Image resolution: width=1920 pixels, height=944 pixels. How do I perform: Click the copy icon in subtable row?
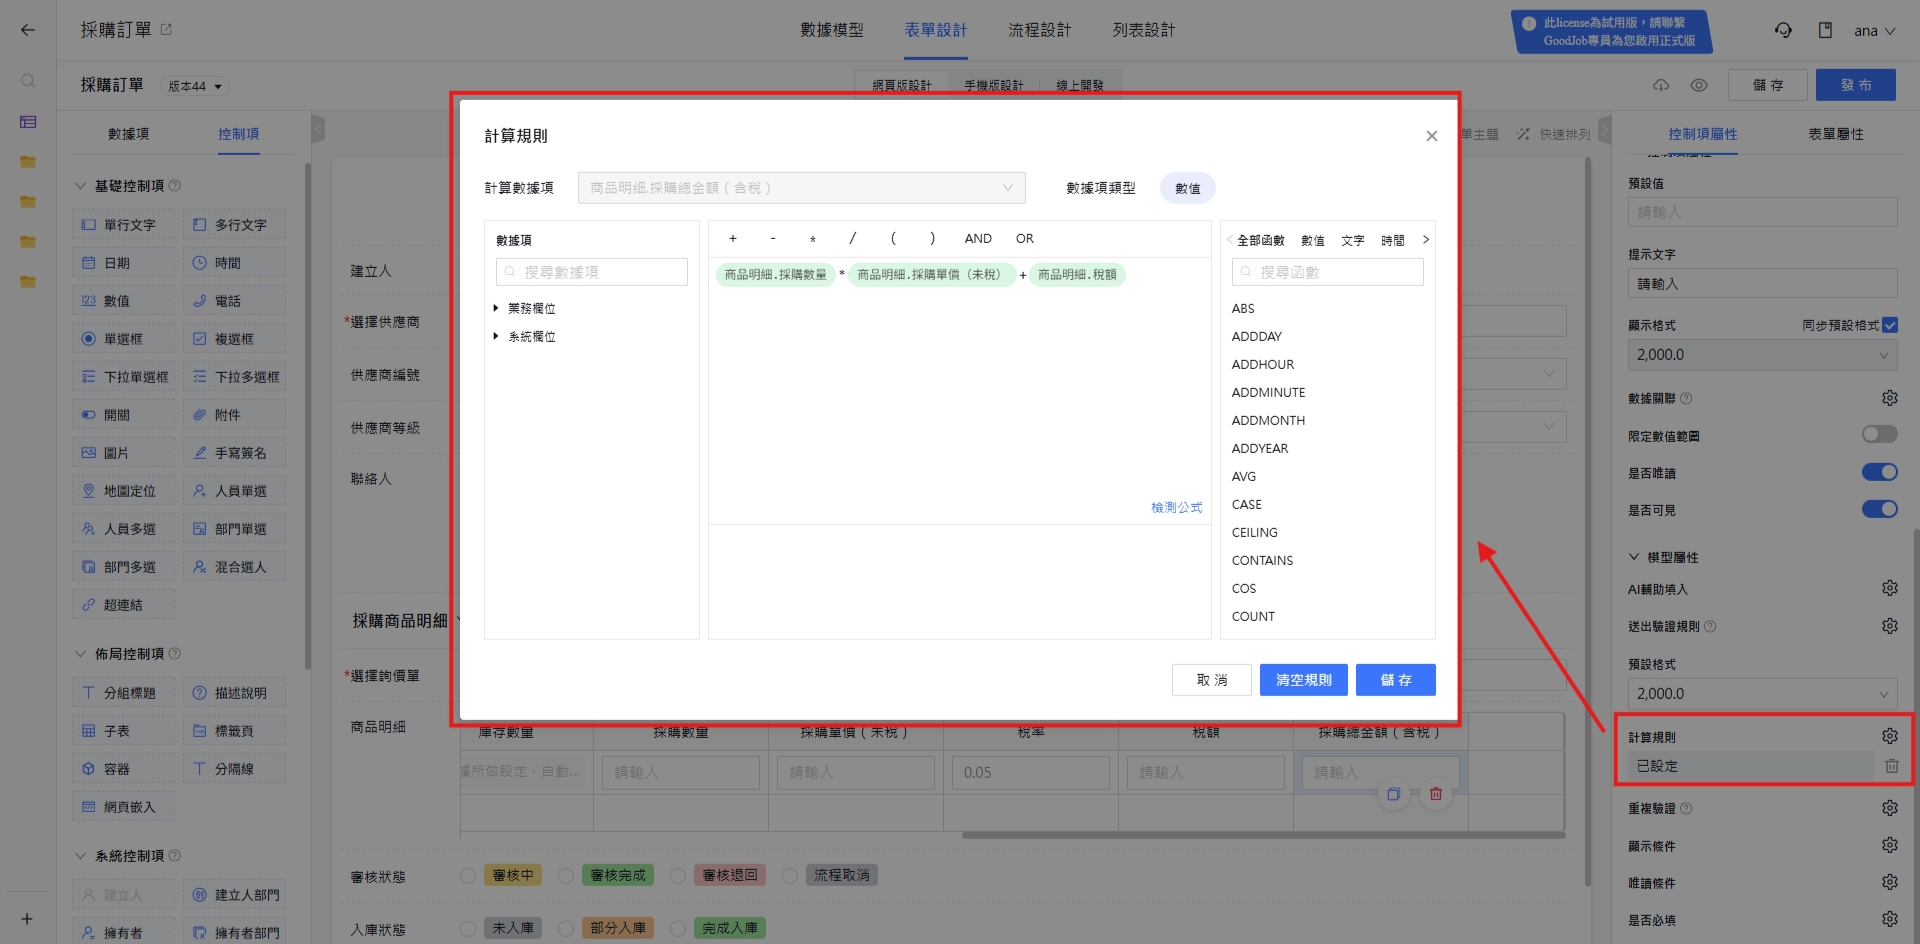[1393, 794]
